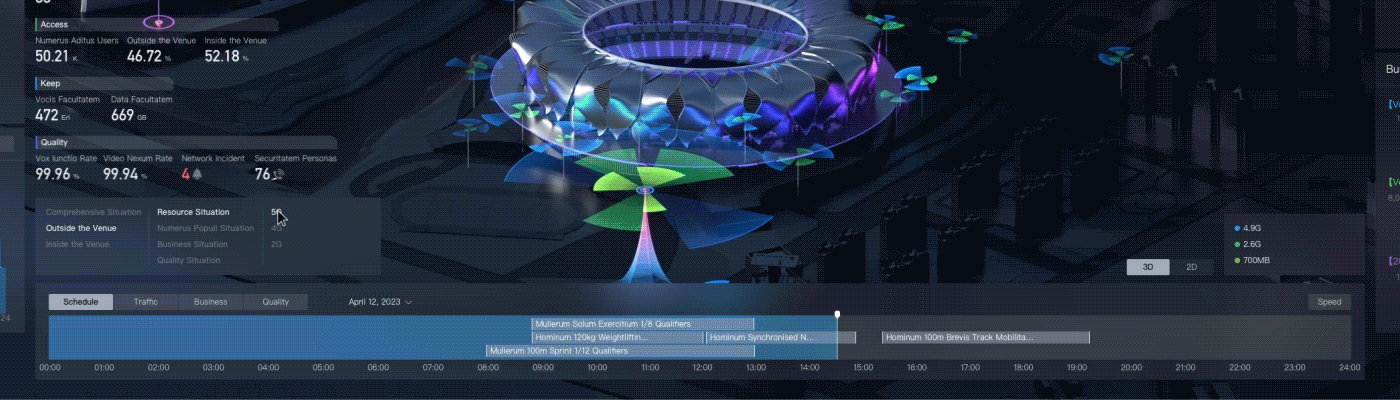The width and height of the screenshot is (1400, 400).
Task: Select the 2G network option
Action: (276, 244)
